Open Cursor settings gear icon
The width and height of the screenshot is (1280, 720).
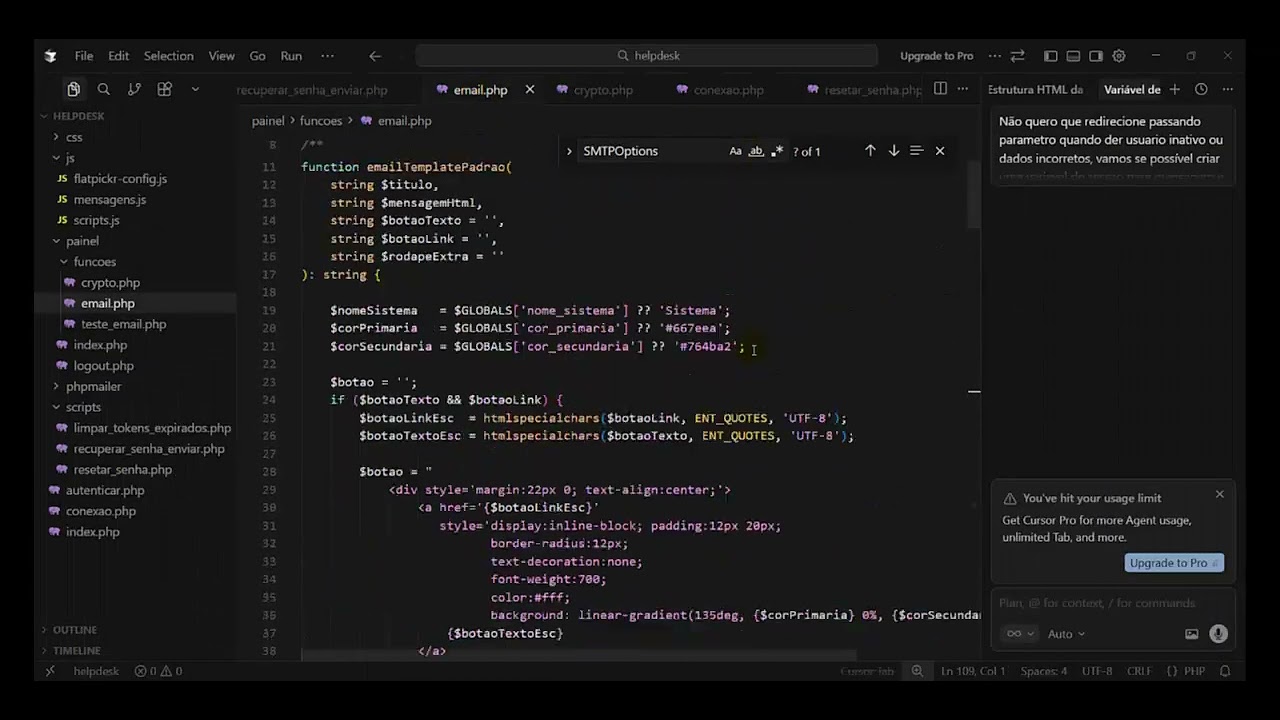coord(1119,56)
